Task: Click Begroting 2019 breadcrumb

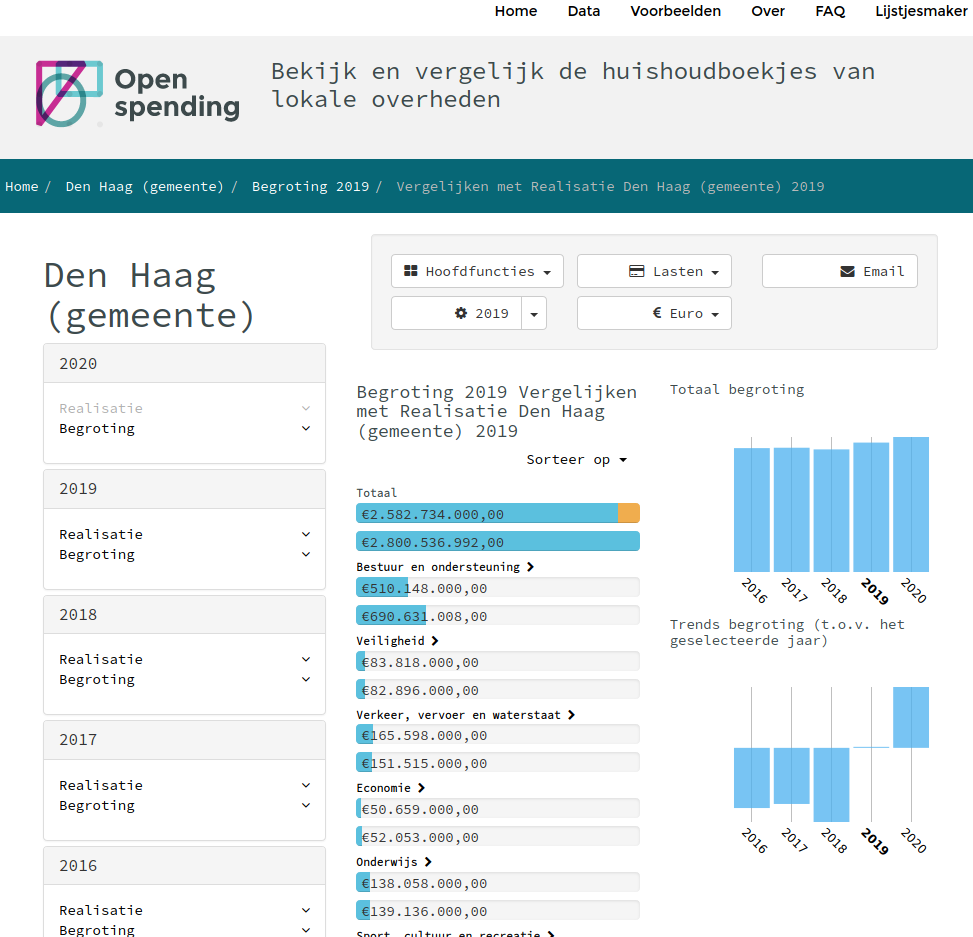Action: point(310,186)
